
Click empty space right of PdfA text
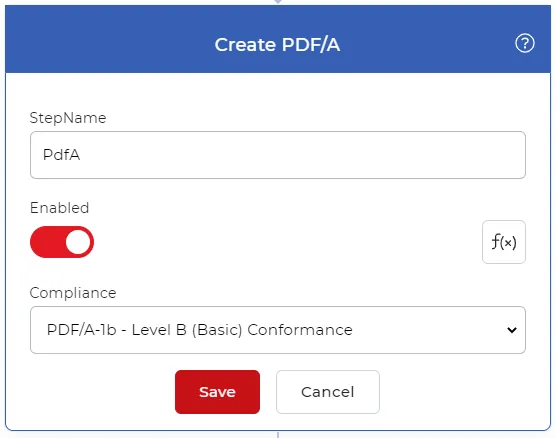pyautogui.click(x=301, y=155)
